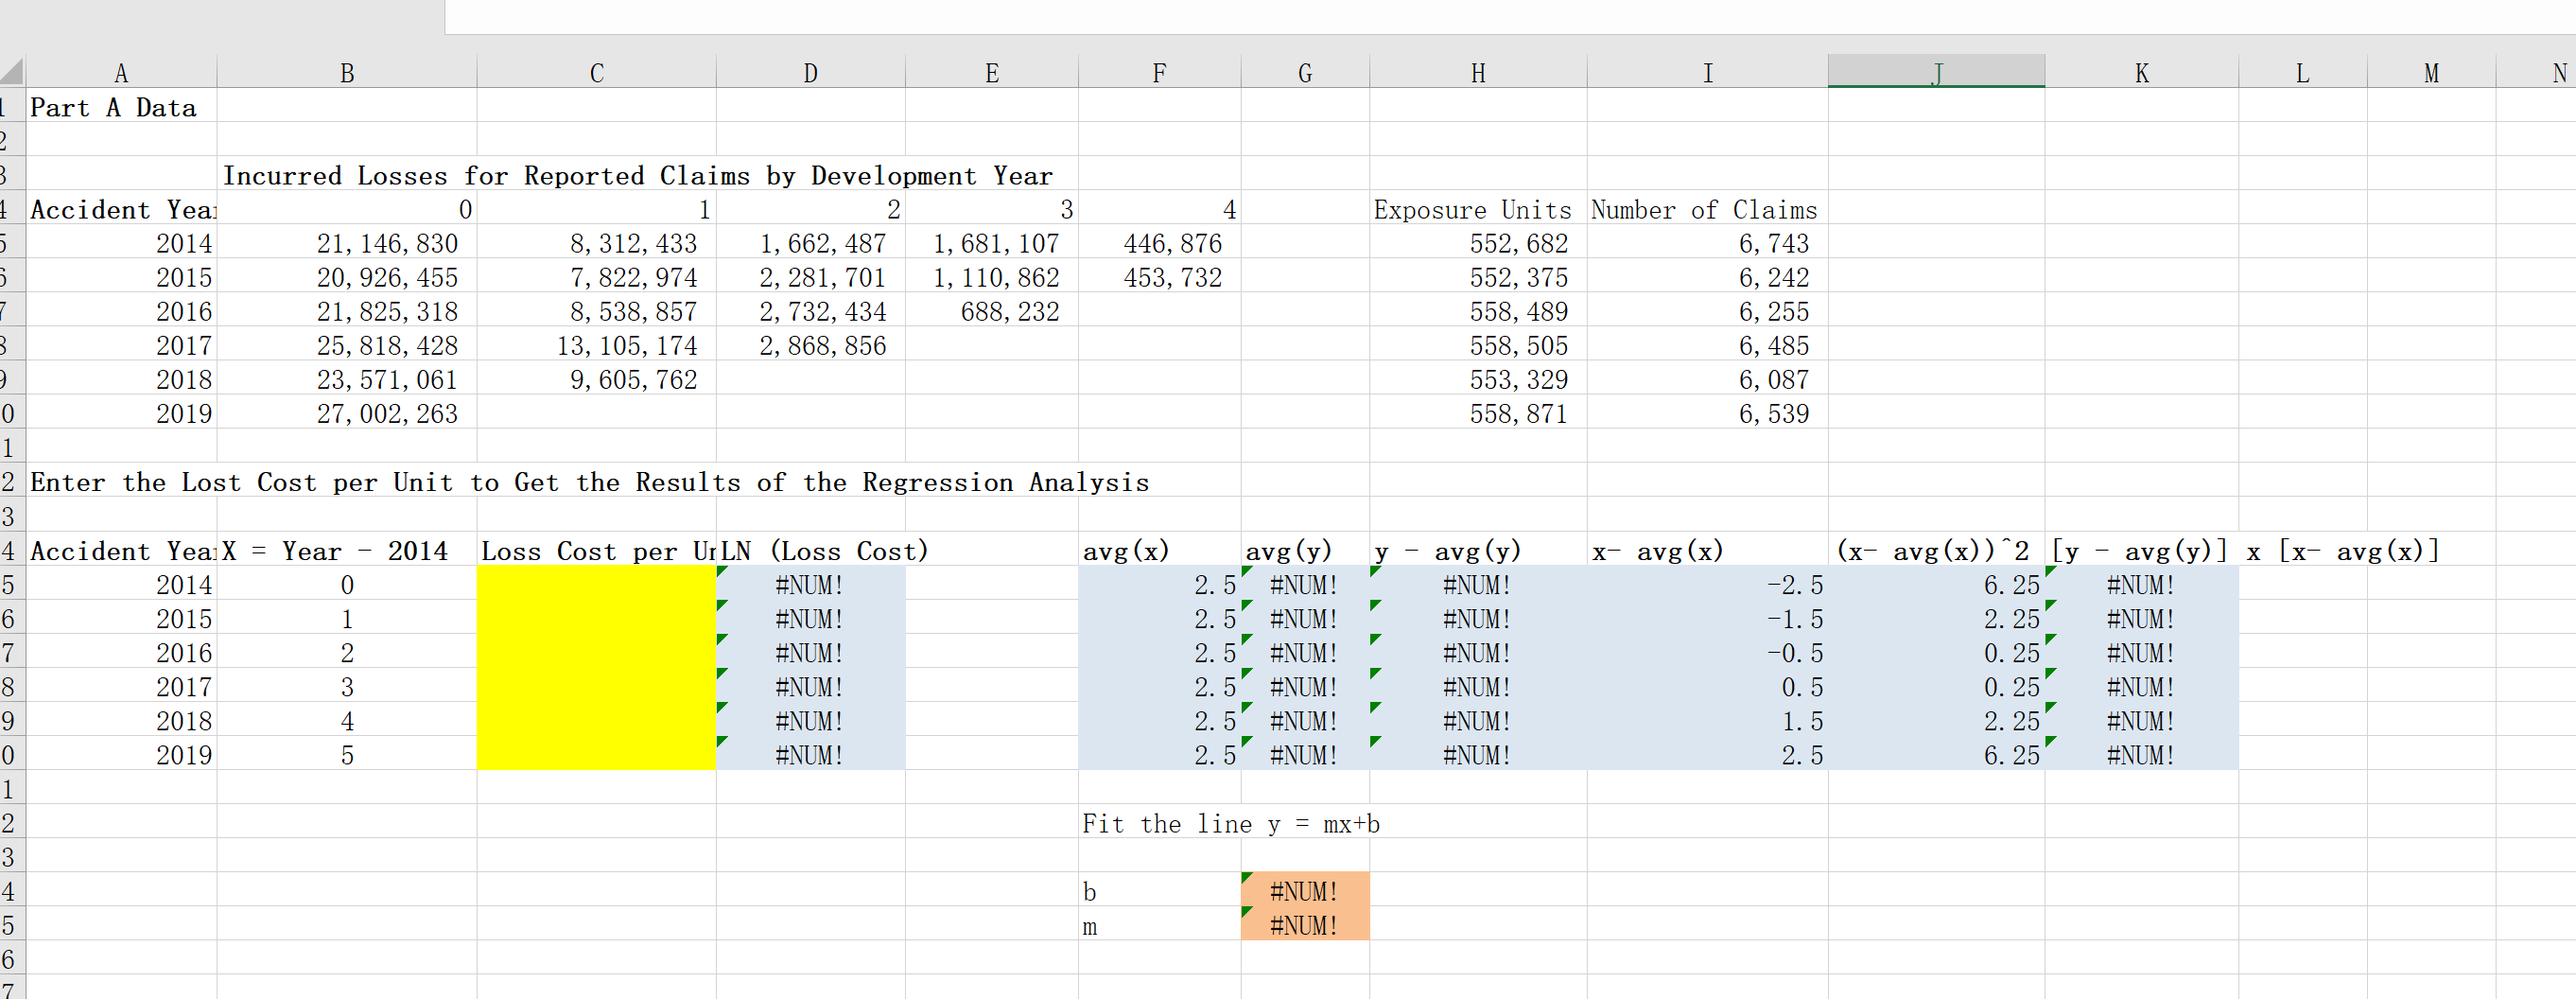Click error triangle on 2015 LN(Loss Cost) cell
Image resolution: width=2576 pixels, height=999 pixels.
[x=722, y=607]
